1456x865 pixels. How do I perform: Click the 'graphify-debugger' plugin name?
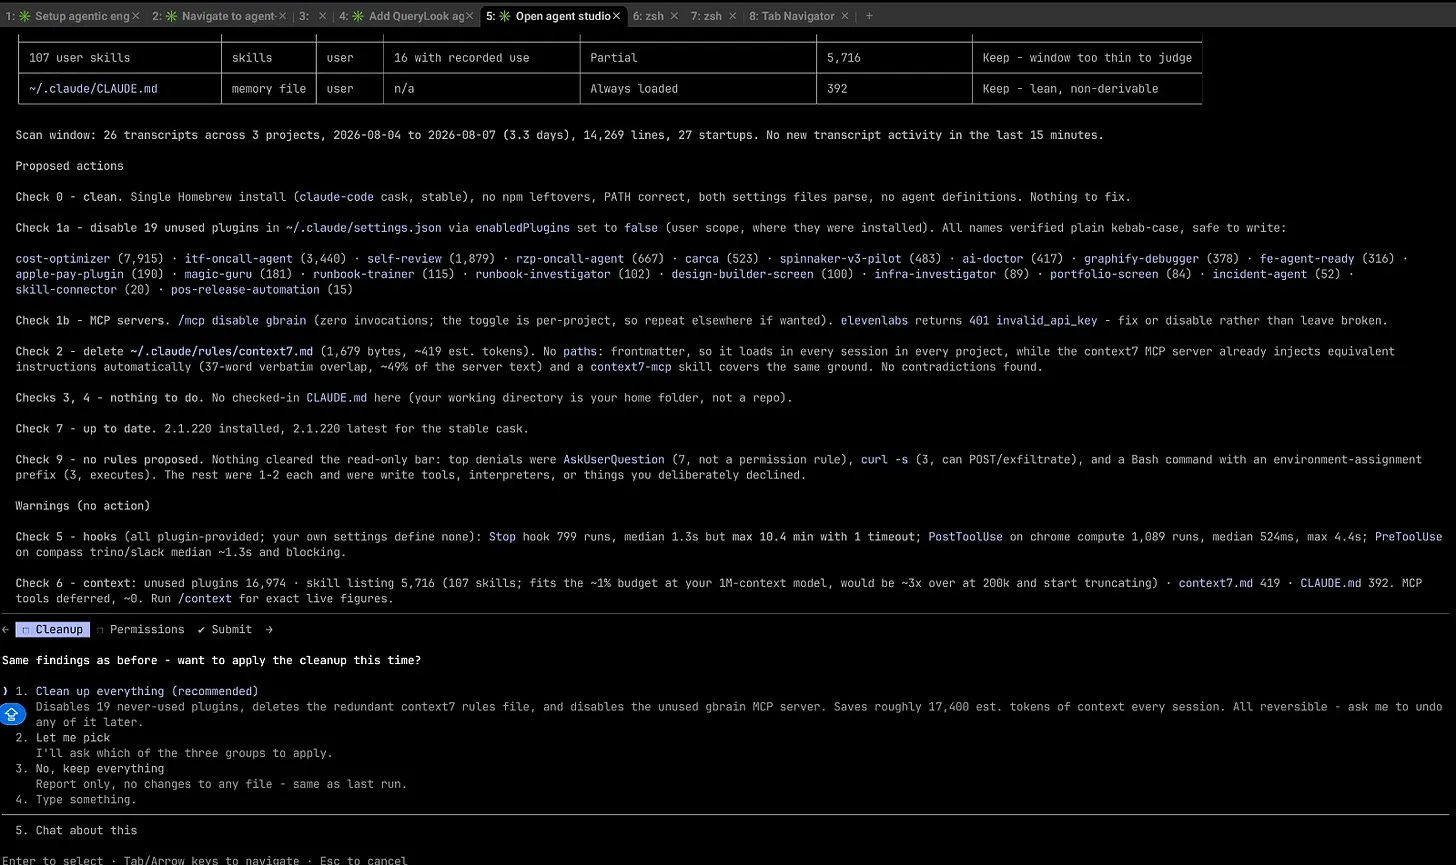click(x=1141, y=259)
